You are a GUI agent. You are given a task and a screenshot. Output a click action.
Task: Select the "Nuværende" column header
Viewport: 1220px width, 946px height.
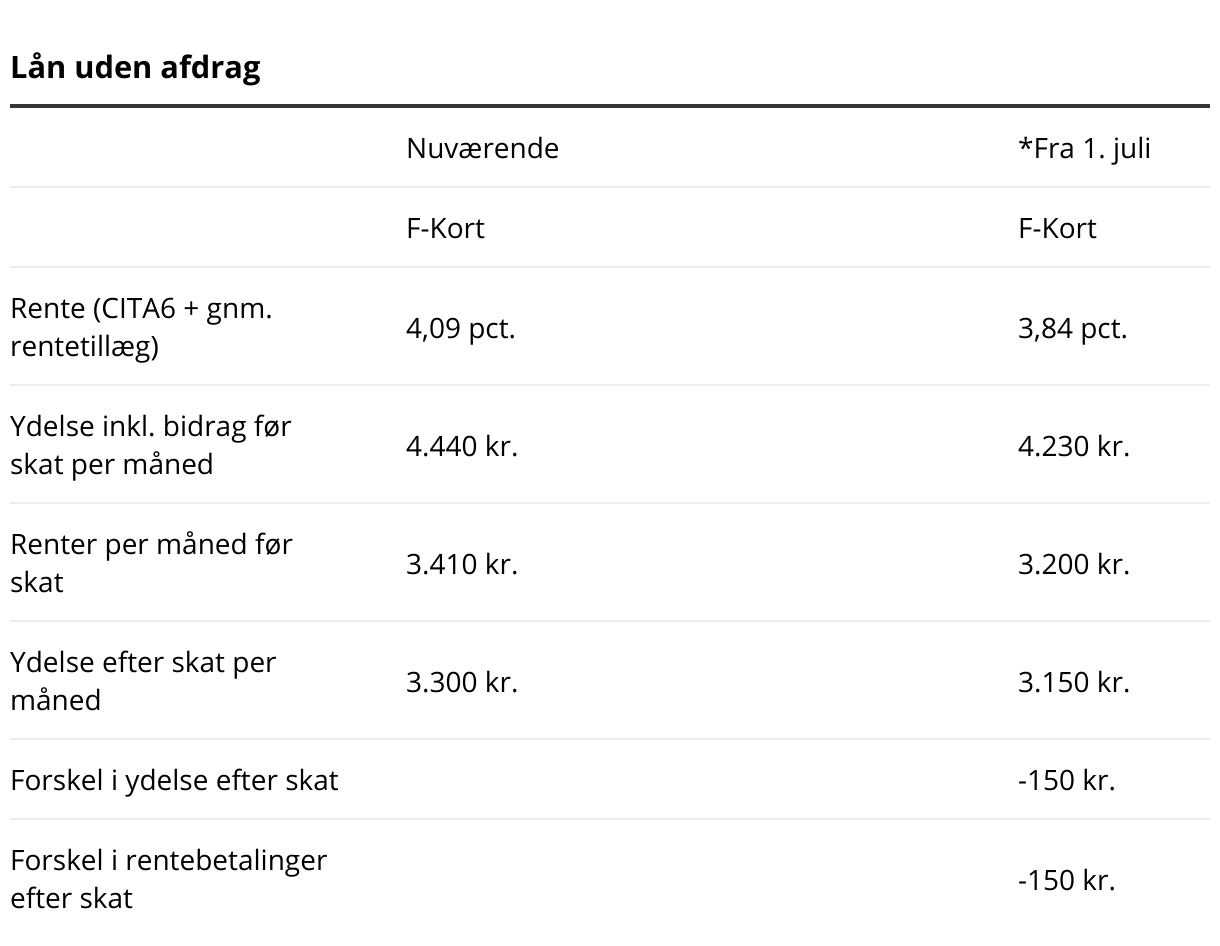pyautogui.click(x=482, y=148)
